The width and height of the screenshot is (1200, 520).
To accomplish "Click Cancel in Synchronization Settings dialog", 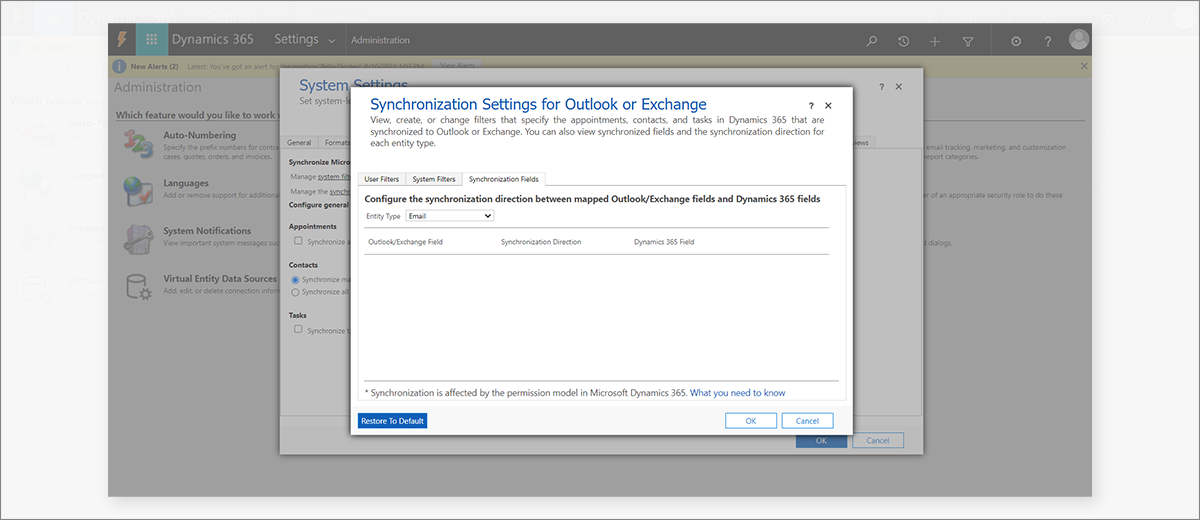I will (807, 421).
